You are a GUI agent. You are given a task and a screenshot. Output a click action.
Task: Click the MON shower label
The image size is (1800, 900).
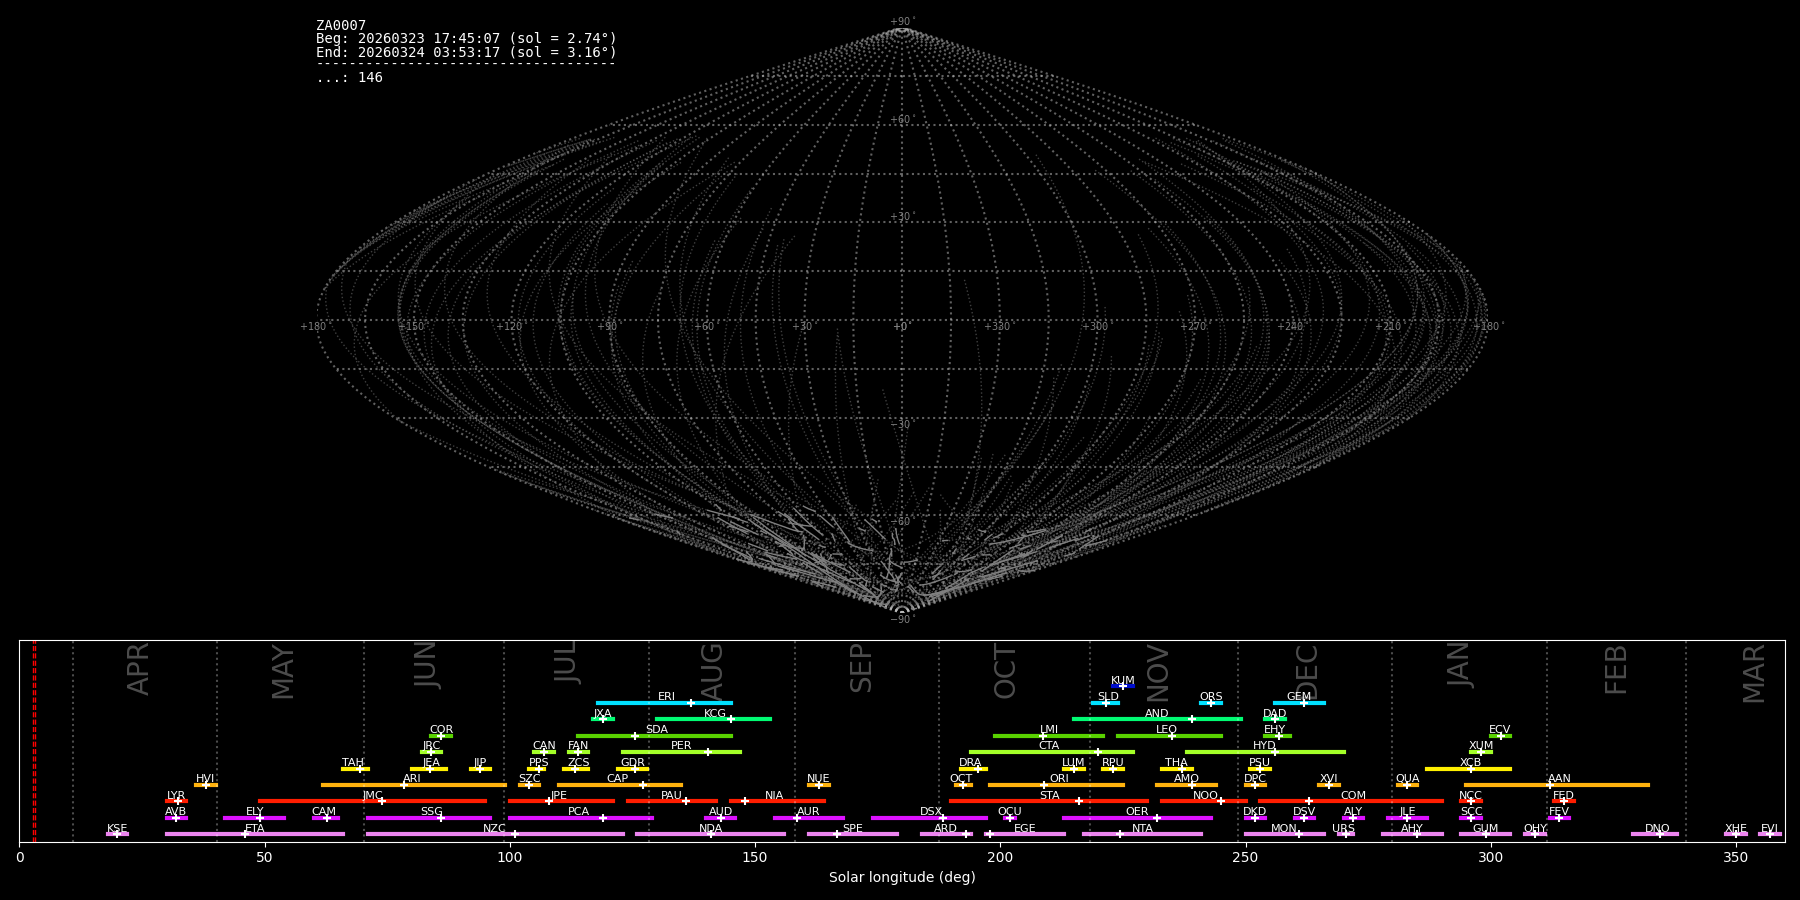coord(1284,829)
